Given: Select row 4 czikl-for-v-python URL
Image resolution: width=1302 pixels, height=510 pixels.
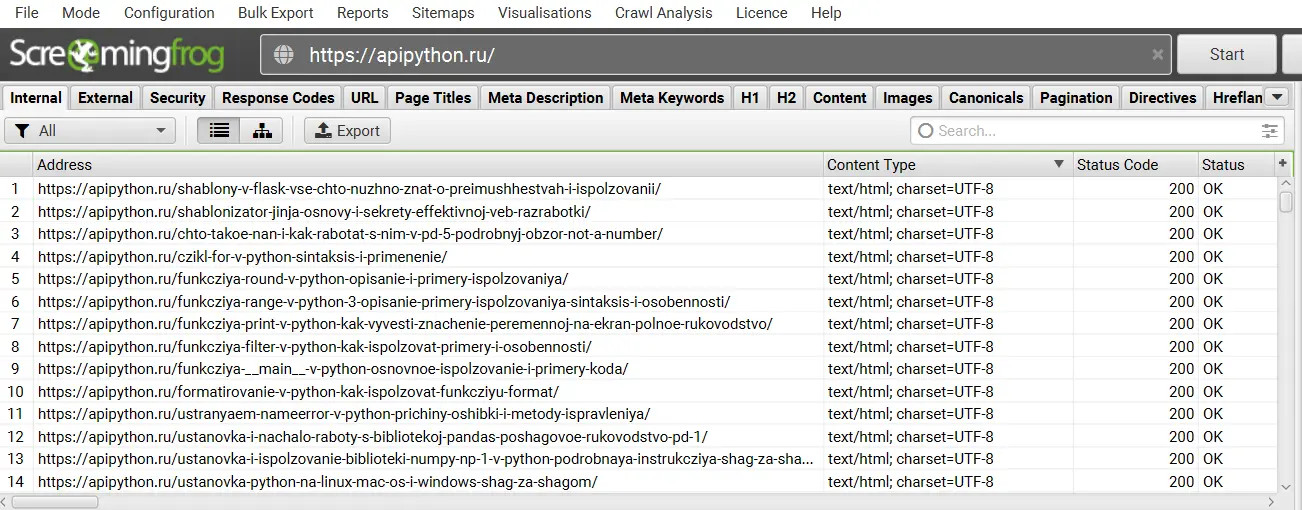Looking at the screenshot, I should (242, 256).
